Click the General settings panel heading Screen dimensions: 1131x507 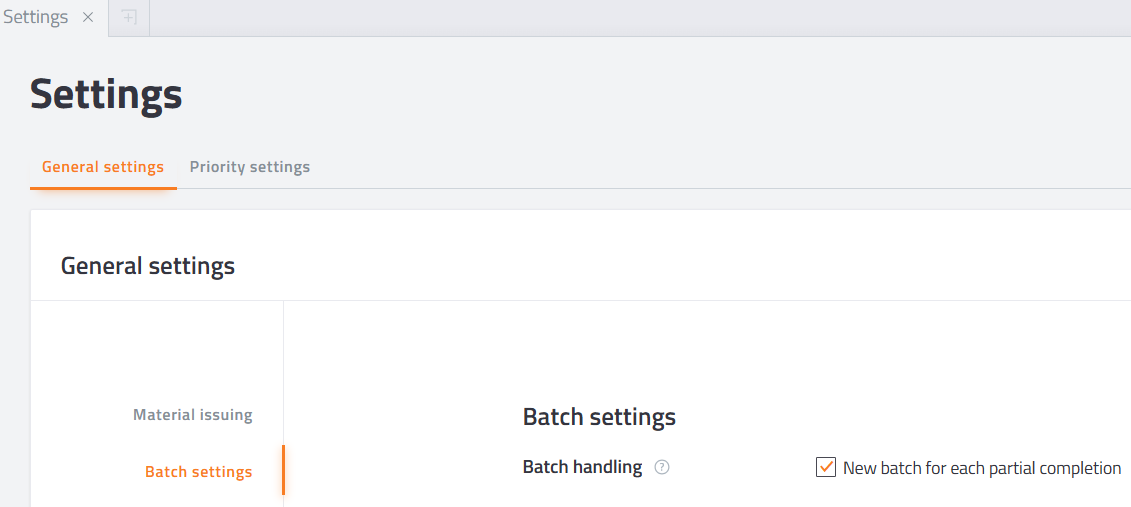point(148,266)
